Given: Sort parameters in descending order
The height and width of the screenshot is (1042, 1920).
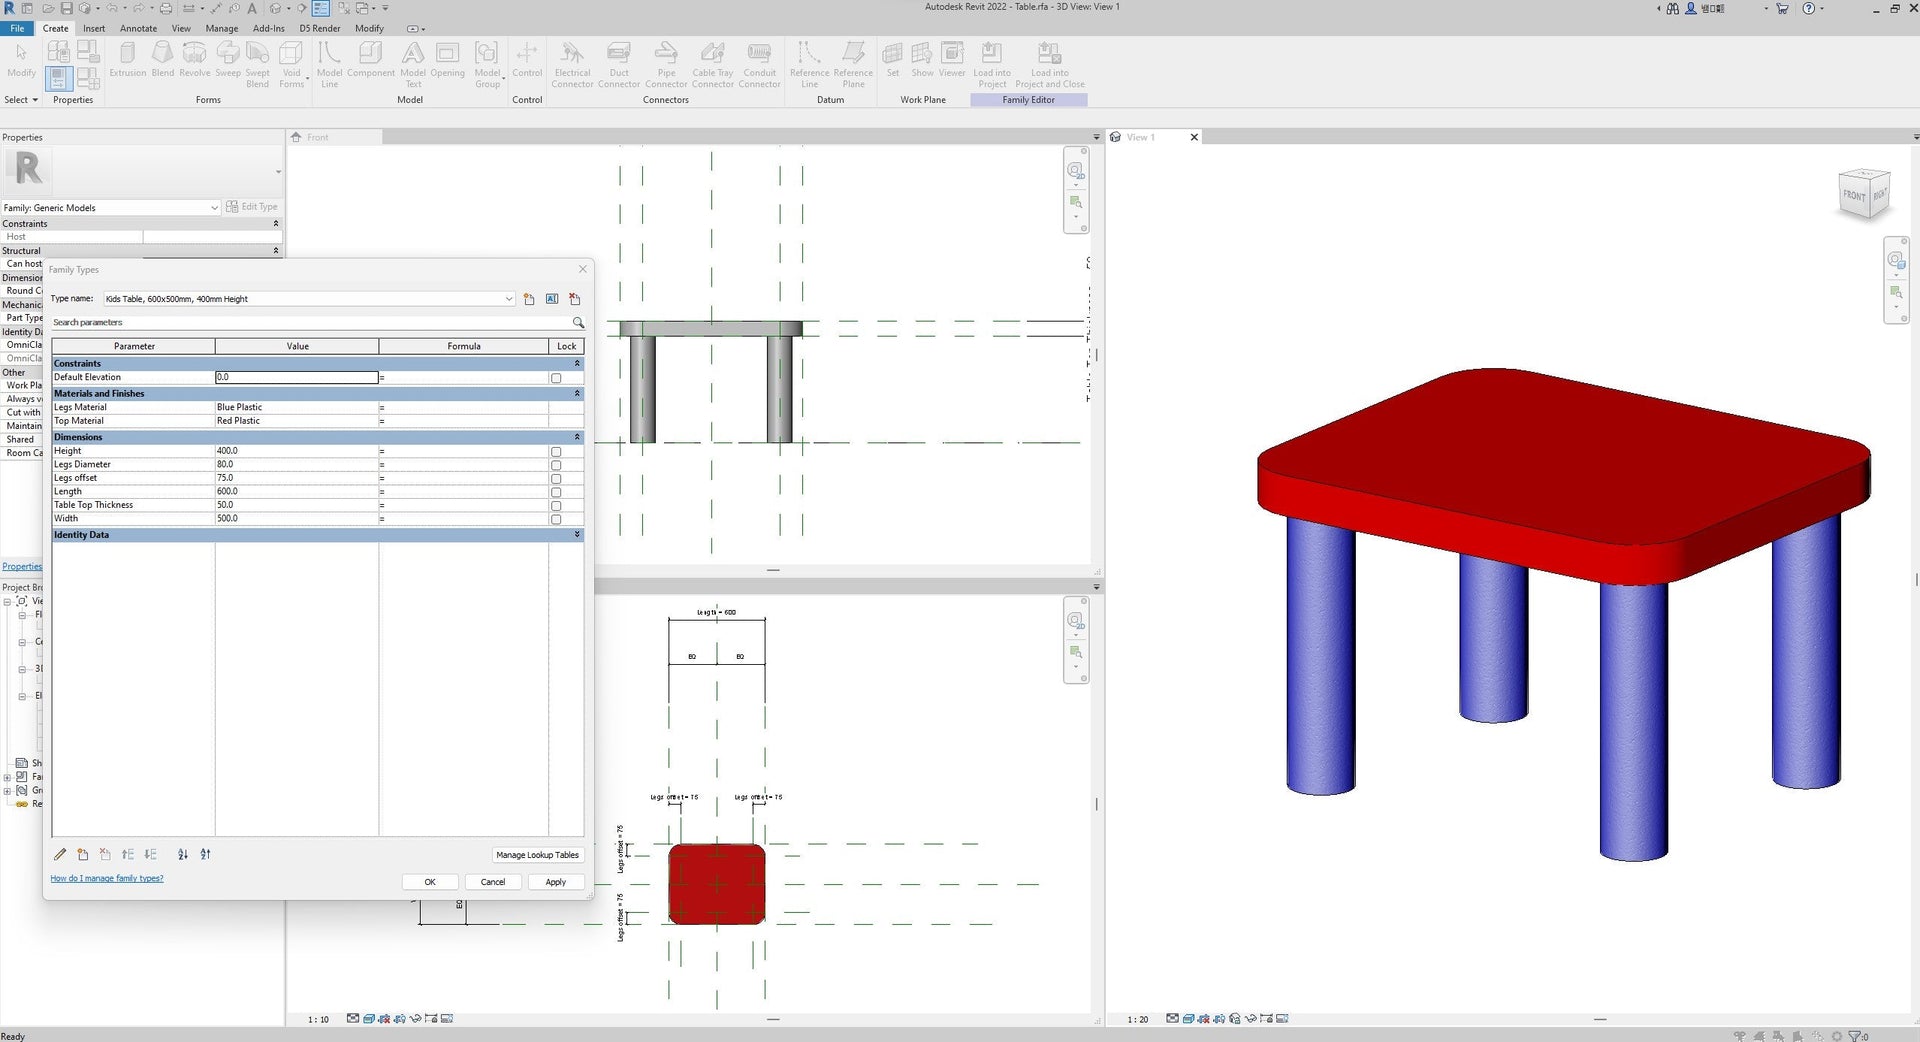Looking at the screenshot, I should click(206, 855).
